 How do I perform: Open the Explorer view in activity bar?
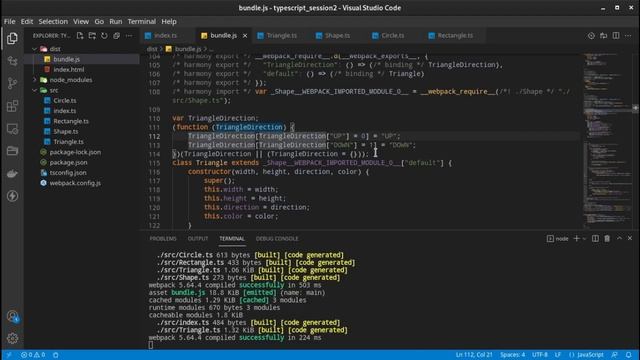pos(12,38)
